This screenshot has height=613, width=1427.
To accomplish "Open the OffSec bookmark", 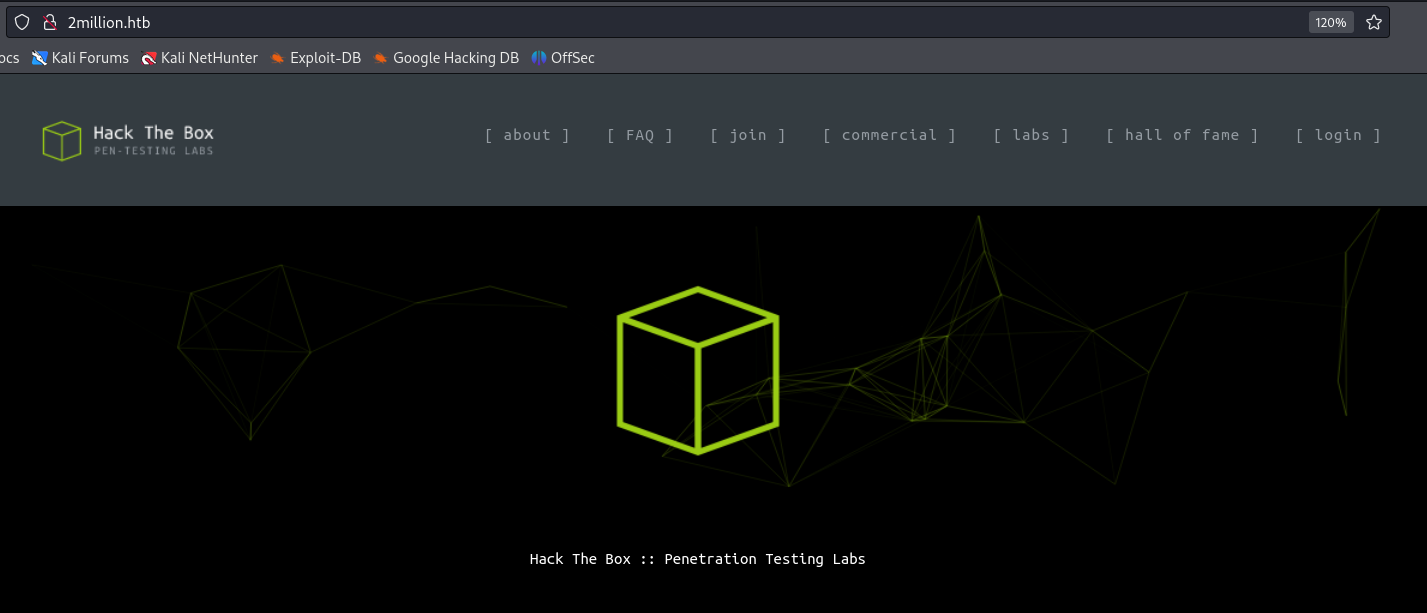I will 563,58.
